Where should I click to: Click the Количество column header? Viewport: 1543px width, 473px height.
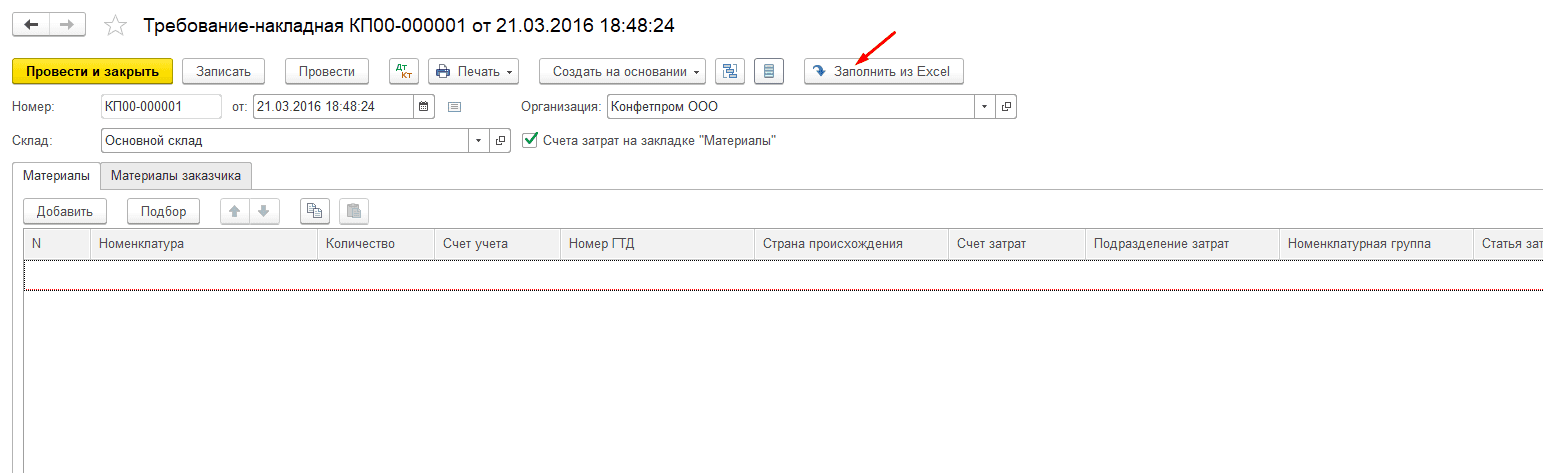tap(376, 243)
